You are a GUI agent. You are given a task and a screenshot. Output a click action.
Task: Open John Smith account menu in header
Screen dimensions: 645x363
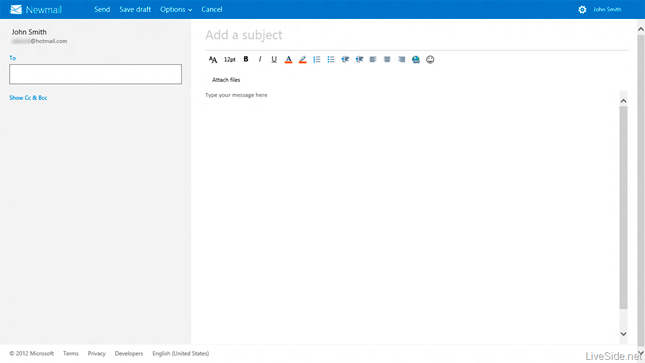607,9
